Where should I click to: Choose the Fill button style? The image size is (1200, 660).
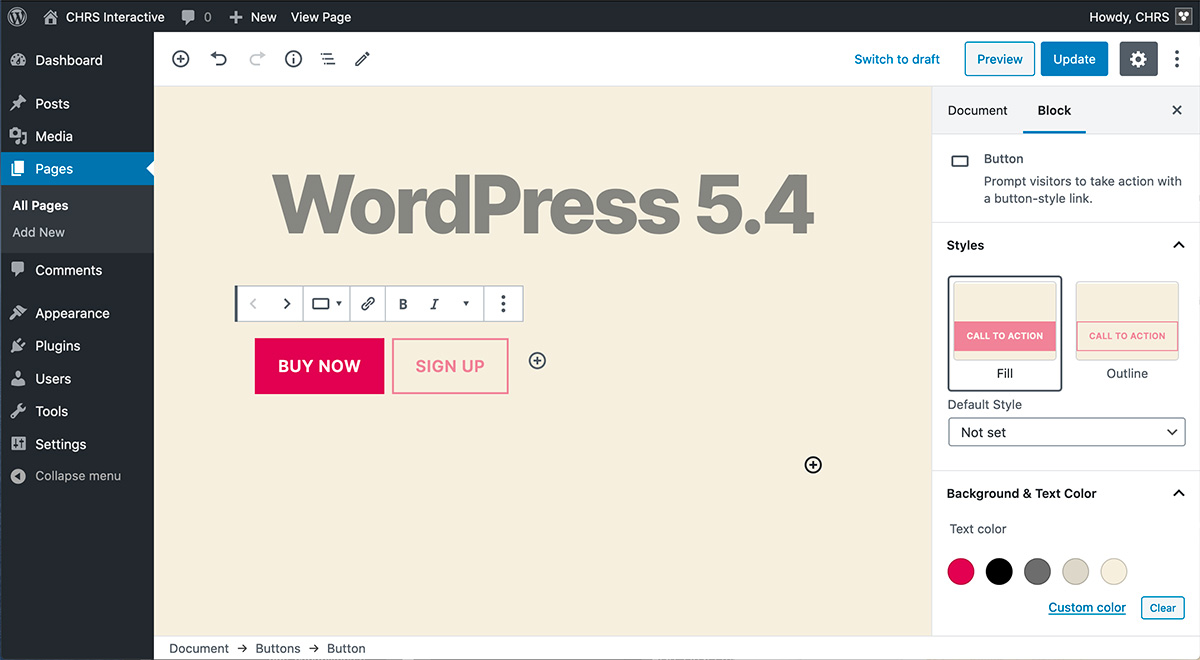click(x=1005, y=333)
